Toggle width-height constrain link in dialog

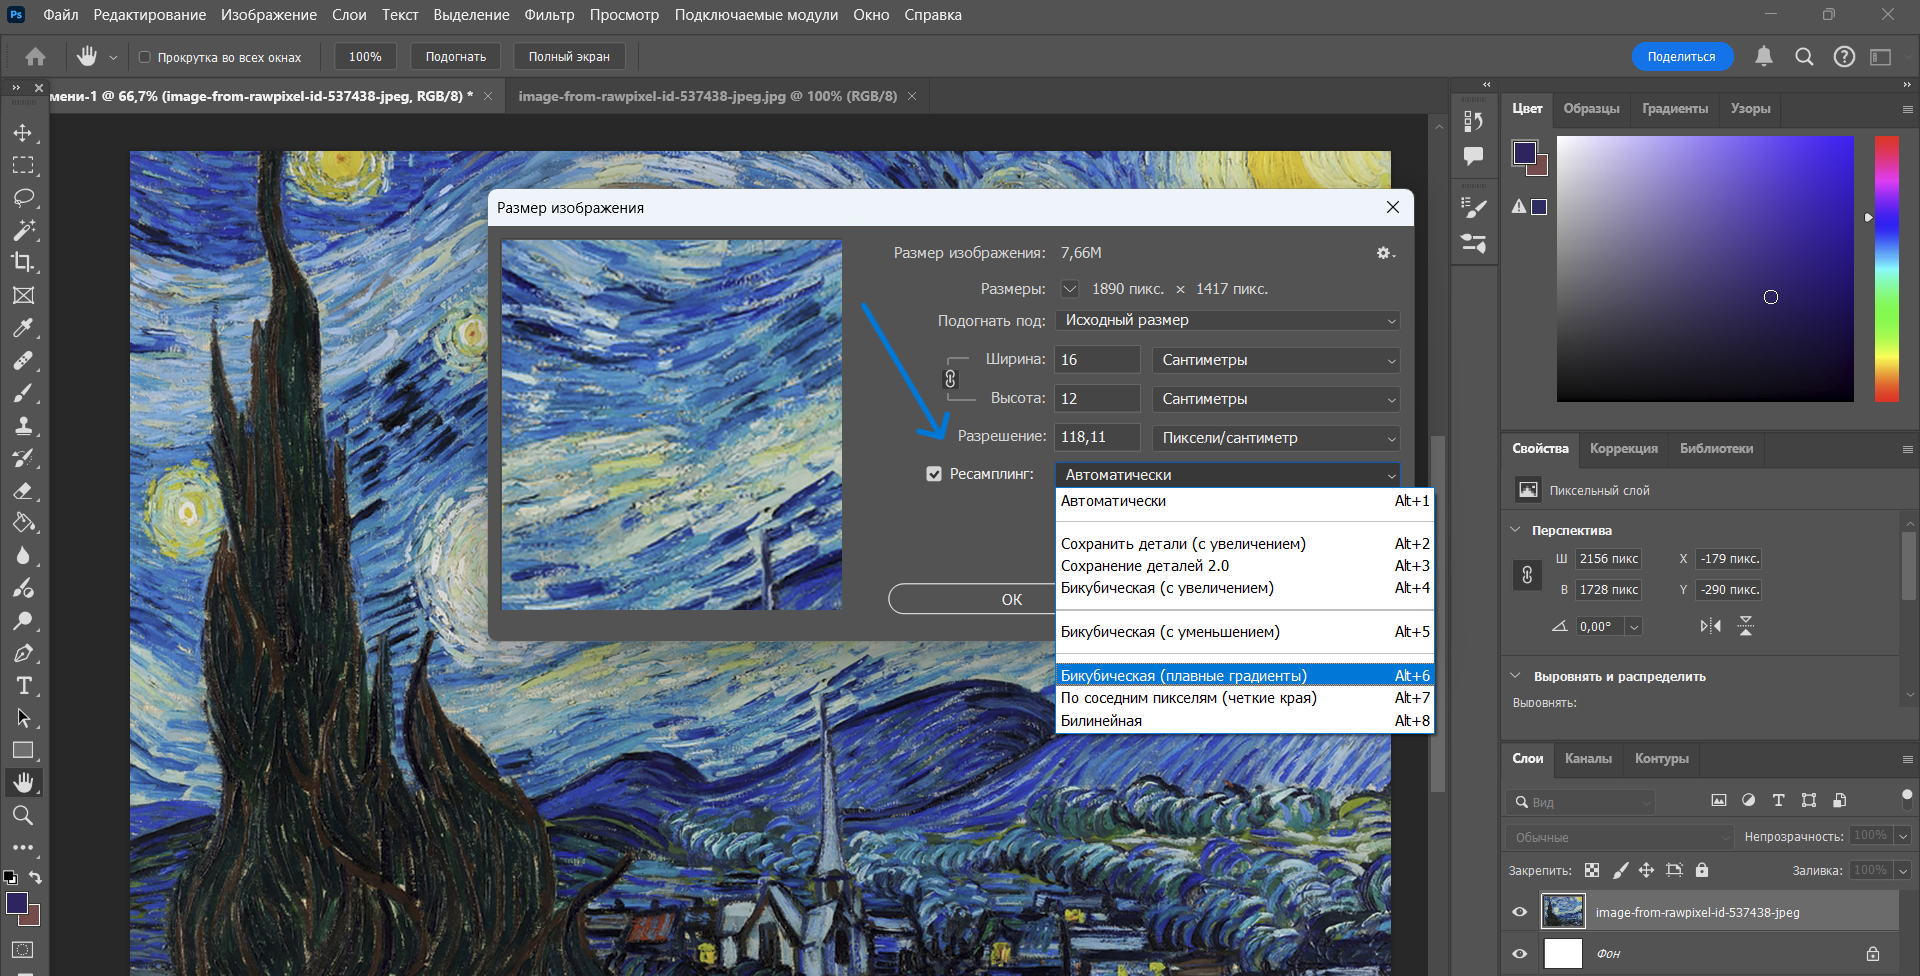coord(950,379)
